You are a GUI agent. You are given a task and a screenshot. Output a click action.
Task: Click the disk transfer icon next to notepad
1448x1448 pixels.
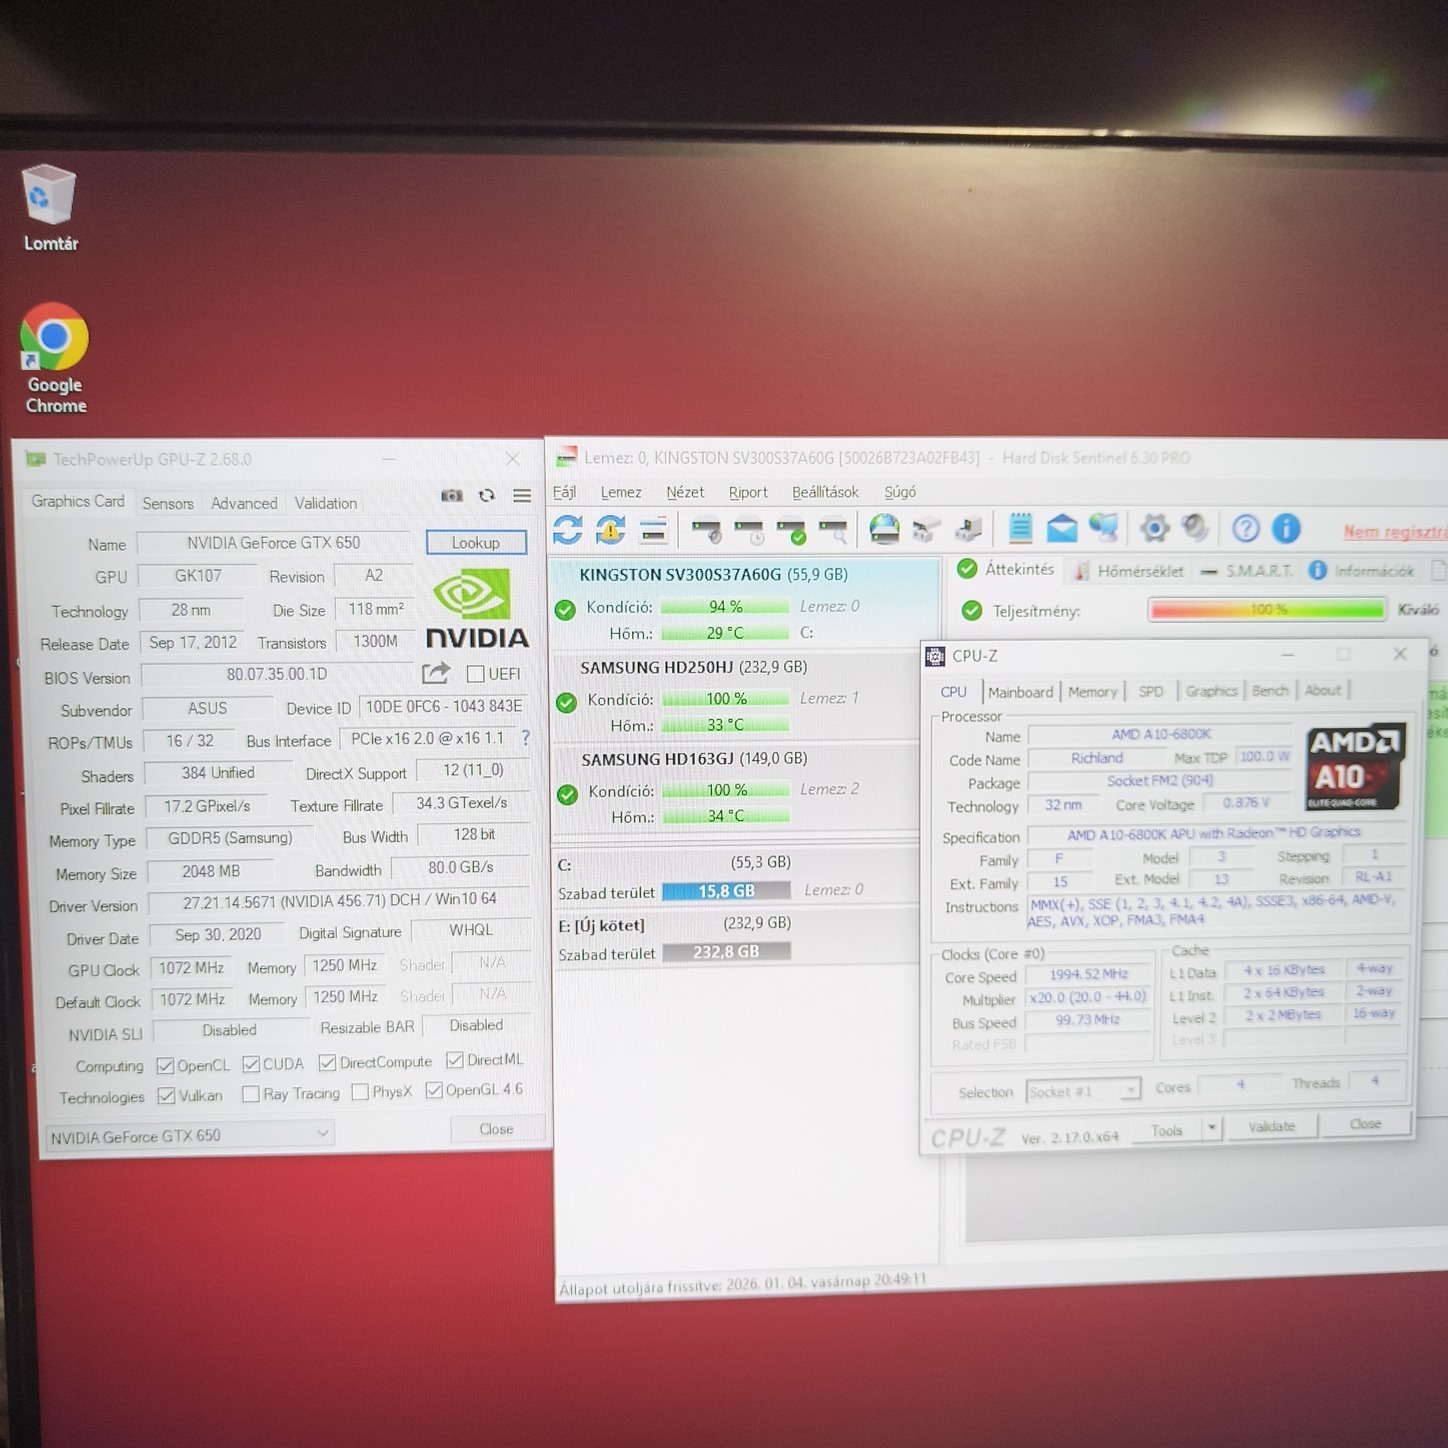coord(968,529)
